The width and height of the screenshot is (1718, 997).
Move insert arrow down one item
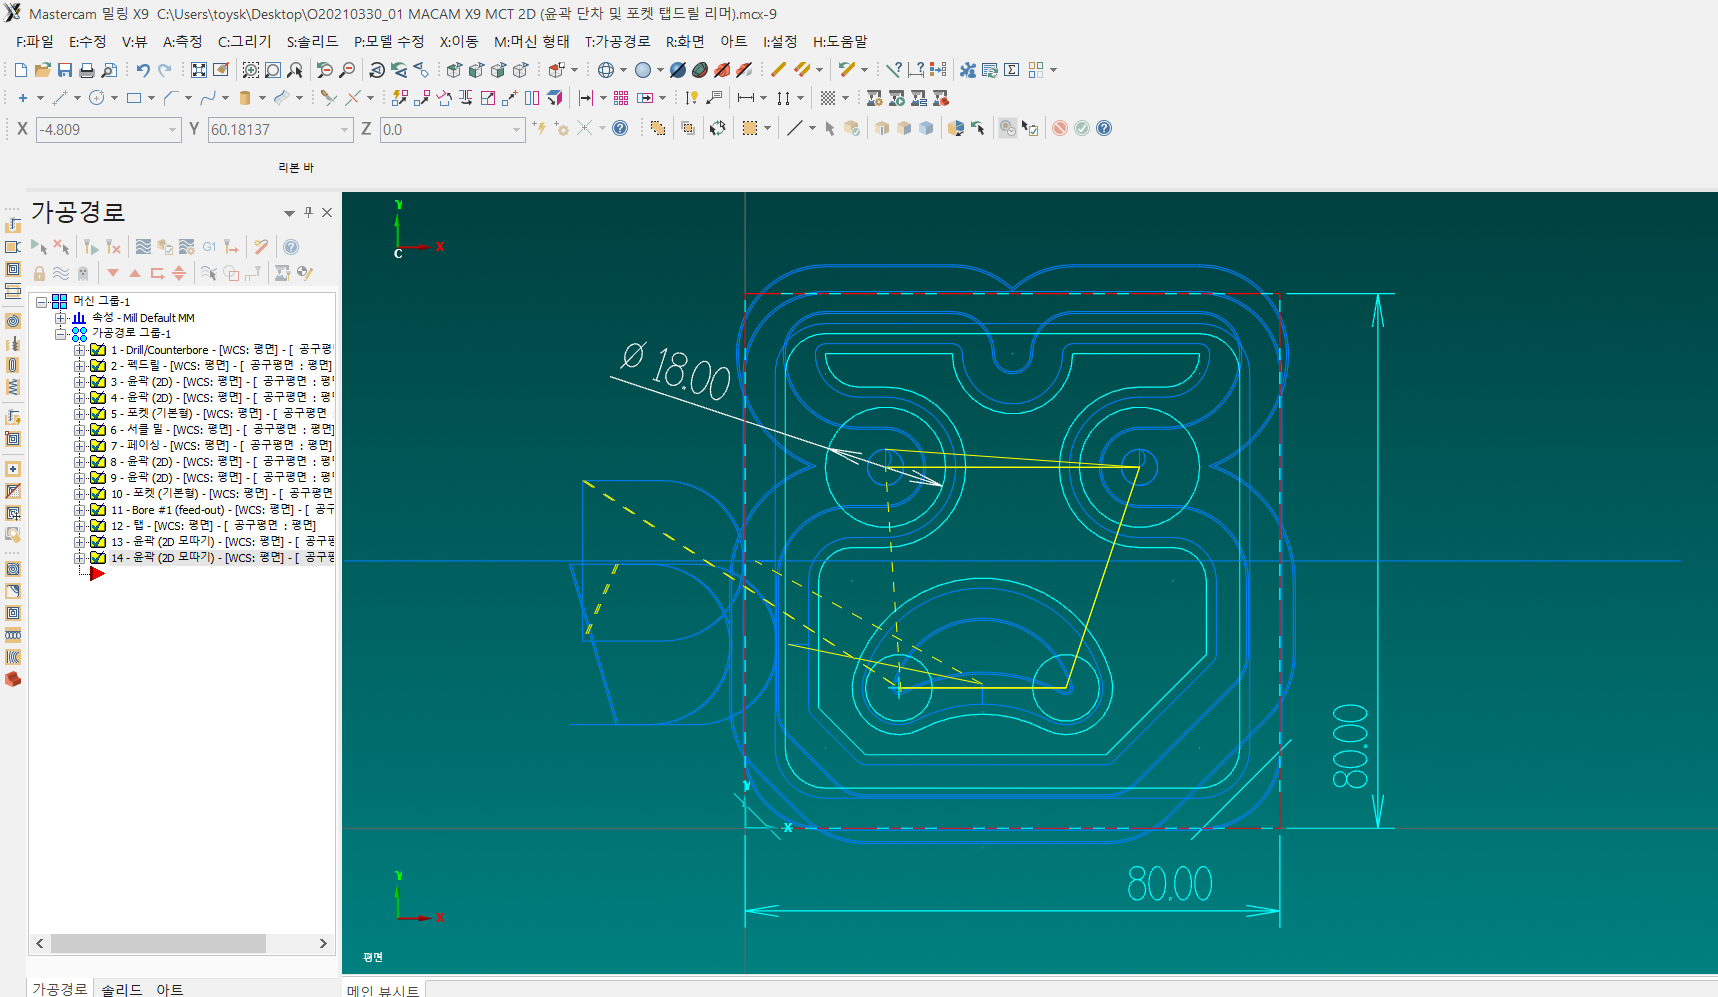113,273
